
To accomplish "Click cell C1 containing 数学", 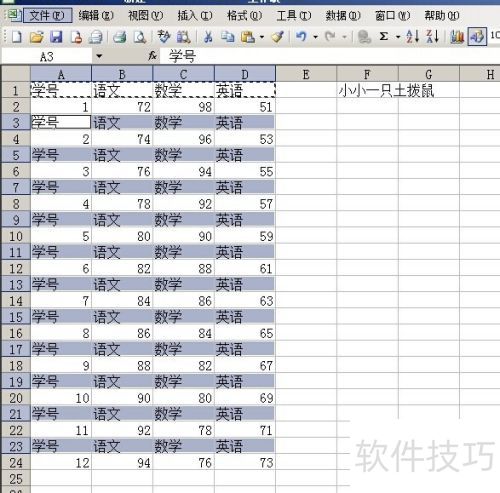I will (x=183, y=90).
